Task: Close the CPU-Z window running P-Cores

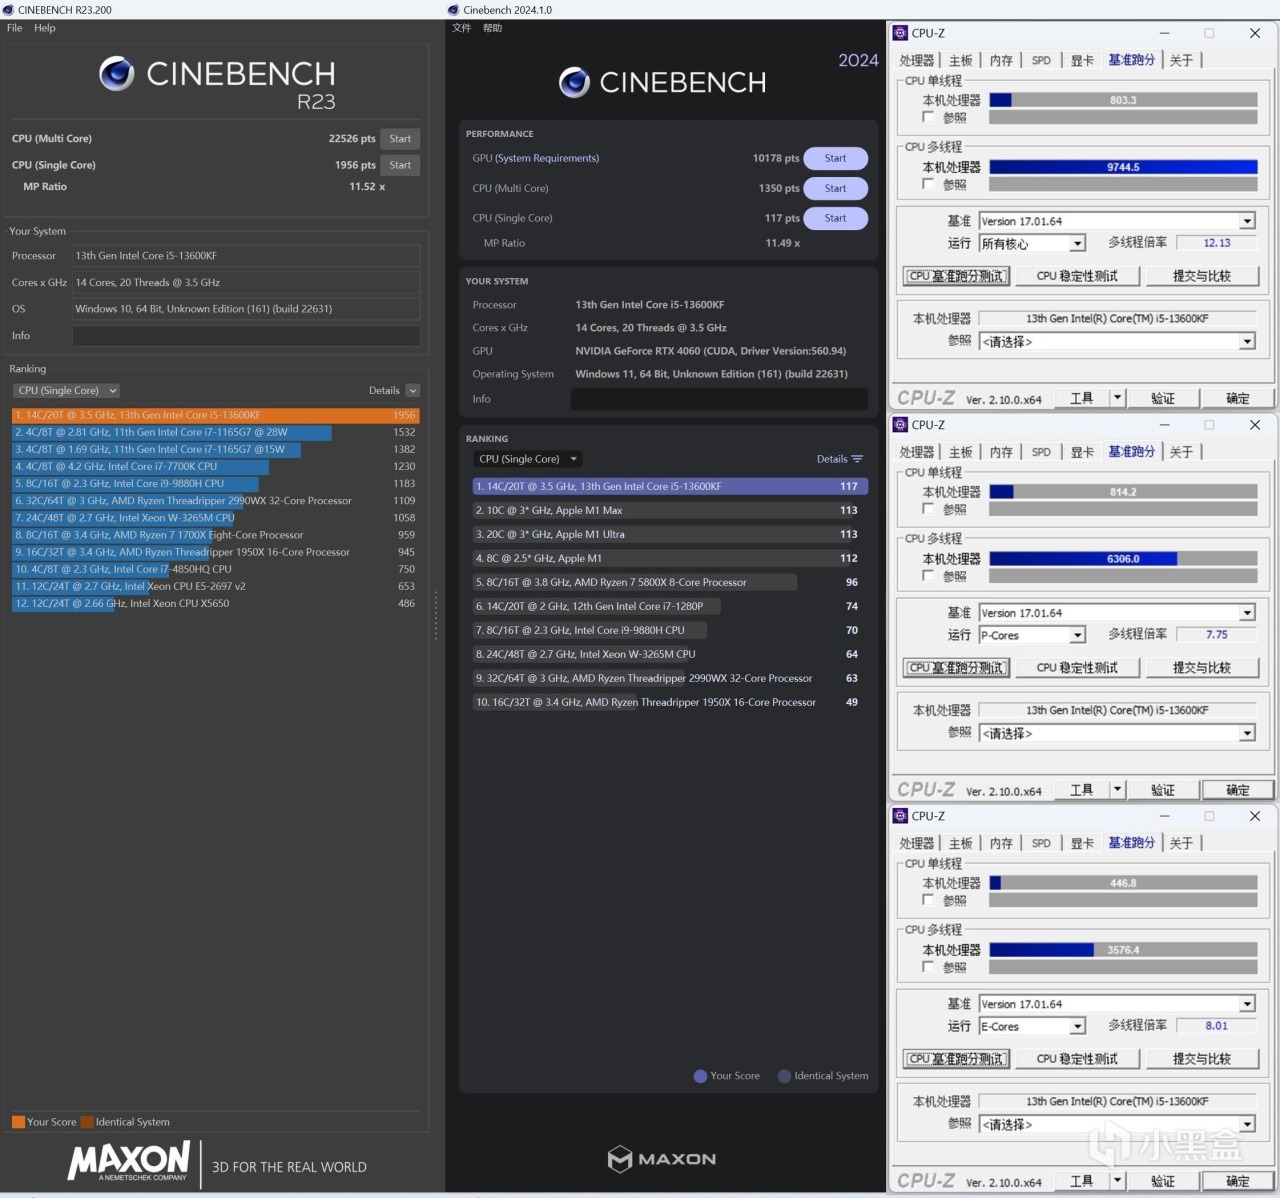Action: [1255, 425]
